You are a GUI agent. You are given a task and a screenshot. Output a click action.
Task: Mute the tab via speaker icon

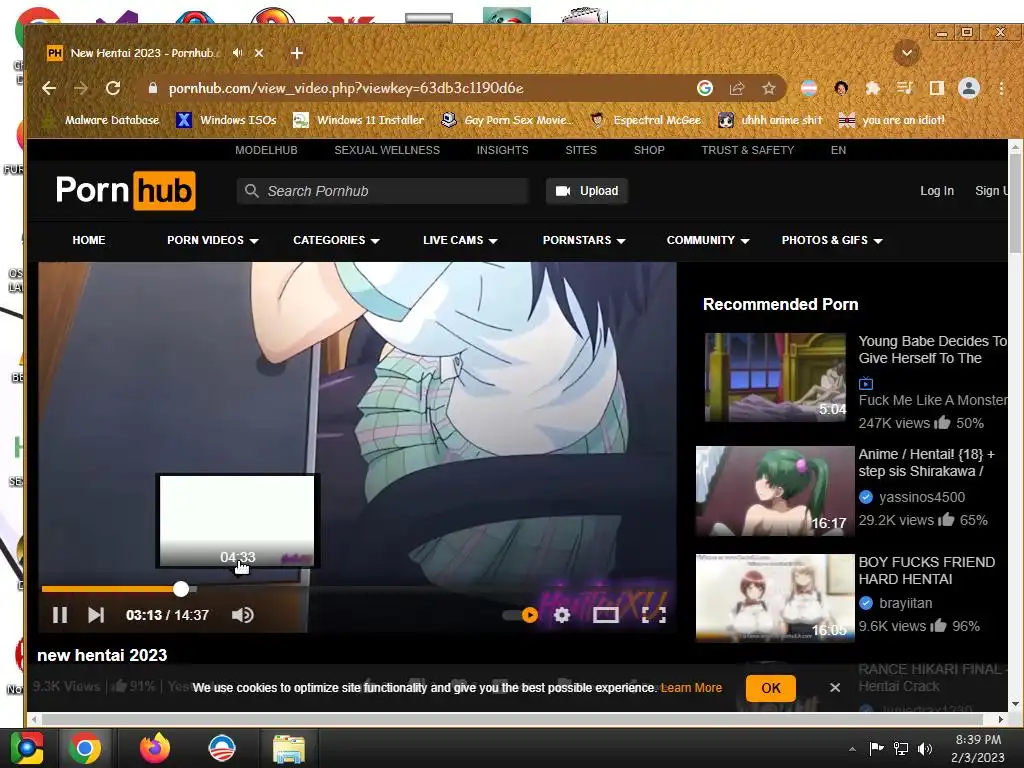point(238,53)
